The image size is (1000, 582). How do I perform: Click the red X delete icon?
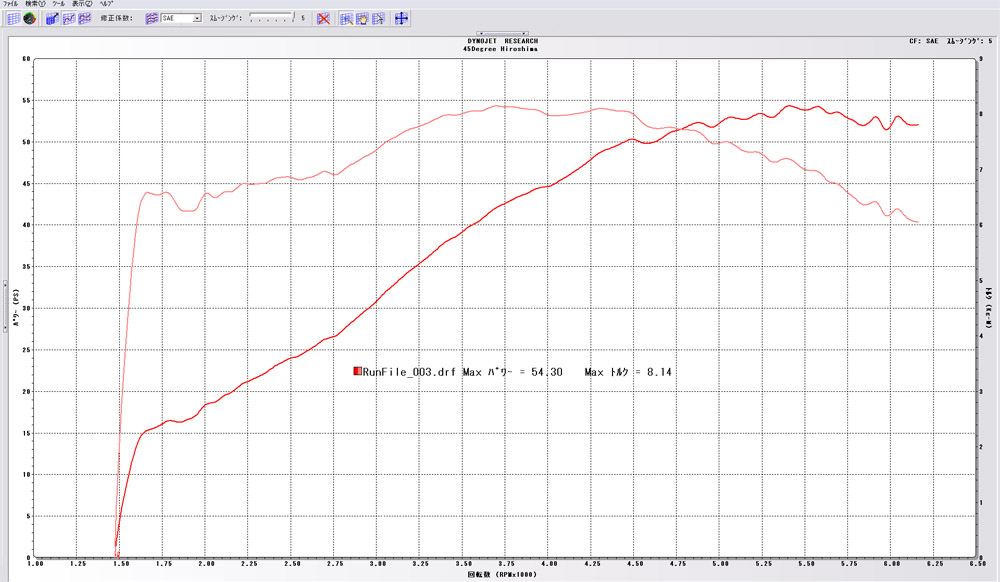click(x=323, y=18)
